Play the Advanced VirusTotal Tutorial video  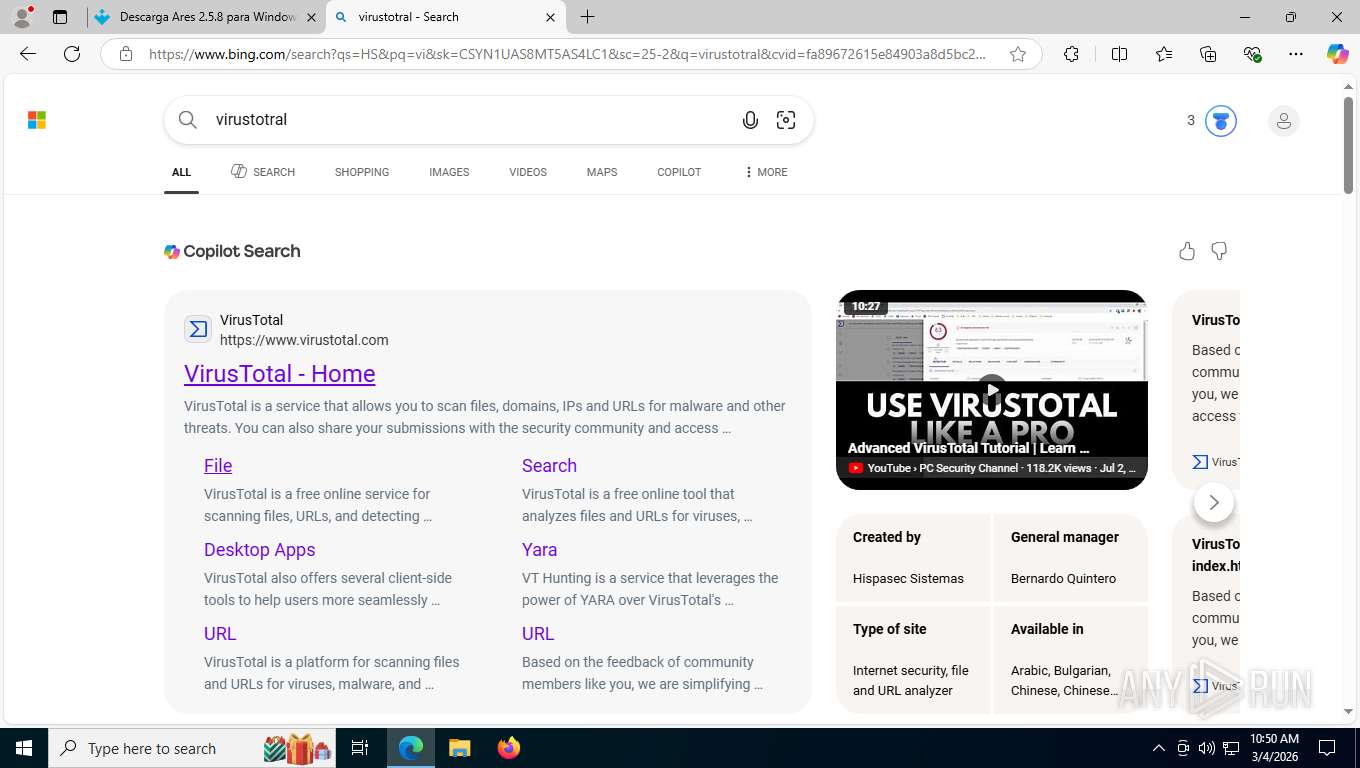point(992,390)
